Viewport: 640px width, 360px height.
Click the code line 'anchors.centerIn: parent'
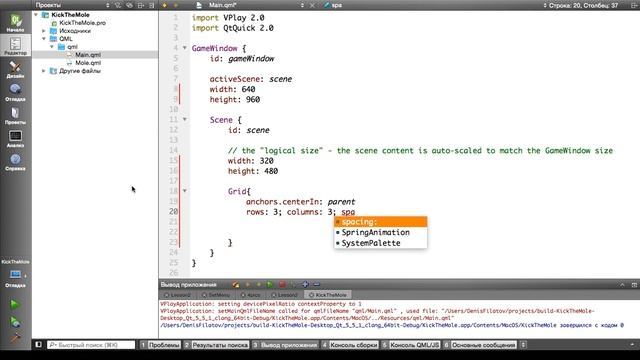(300, 202)
